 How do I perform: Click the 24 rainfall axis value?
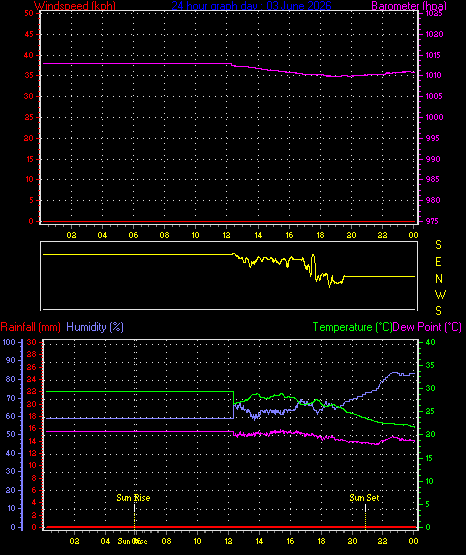pos(32,379)
